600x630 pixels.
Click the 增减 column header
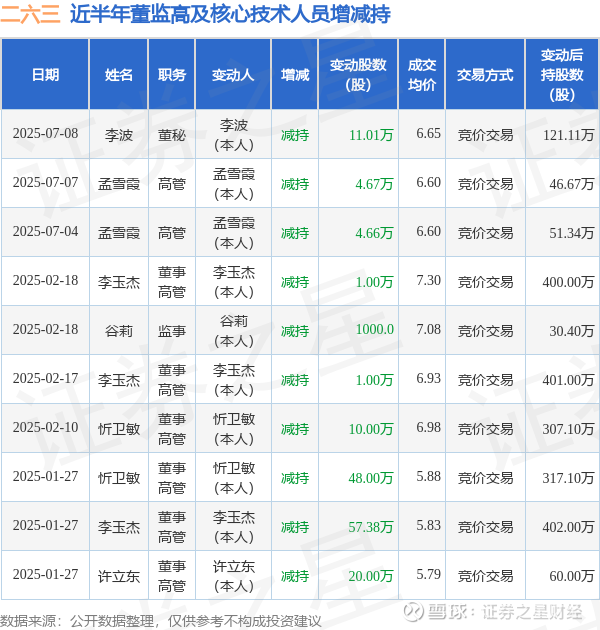(295, 74)
